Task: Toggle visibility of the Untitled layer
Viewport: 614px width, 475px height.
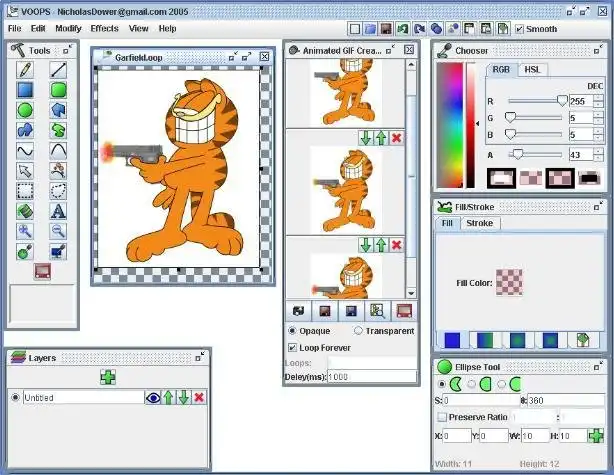Action: [153, 398]
